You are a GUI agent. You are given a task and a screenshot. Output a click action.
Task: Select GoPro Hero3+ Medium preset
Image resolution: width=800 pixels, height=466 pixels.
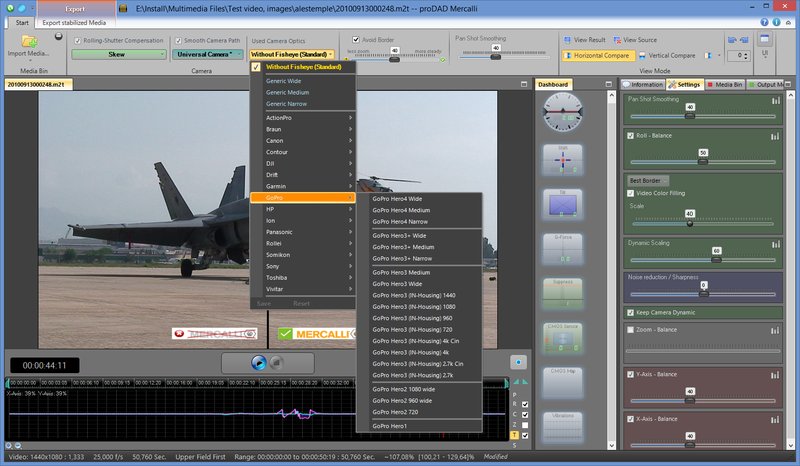[x=419, y=247]
